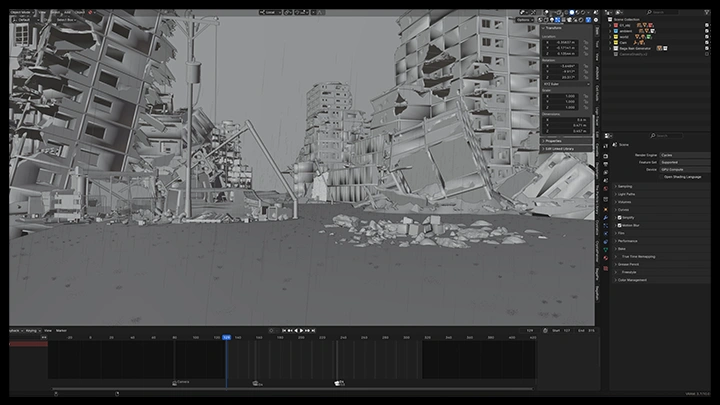720x405 pixels.
Task: Expand the Sampling panel
Action: pyautogui.click(x=662, y=186)
